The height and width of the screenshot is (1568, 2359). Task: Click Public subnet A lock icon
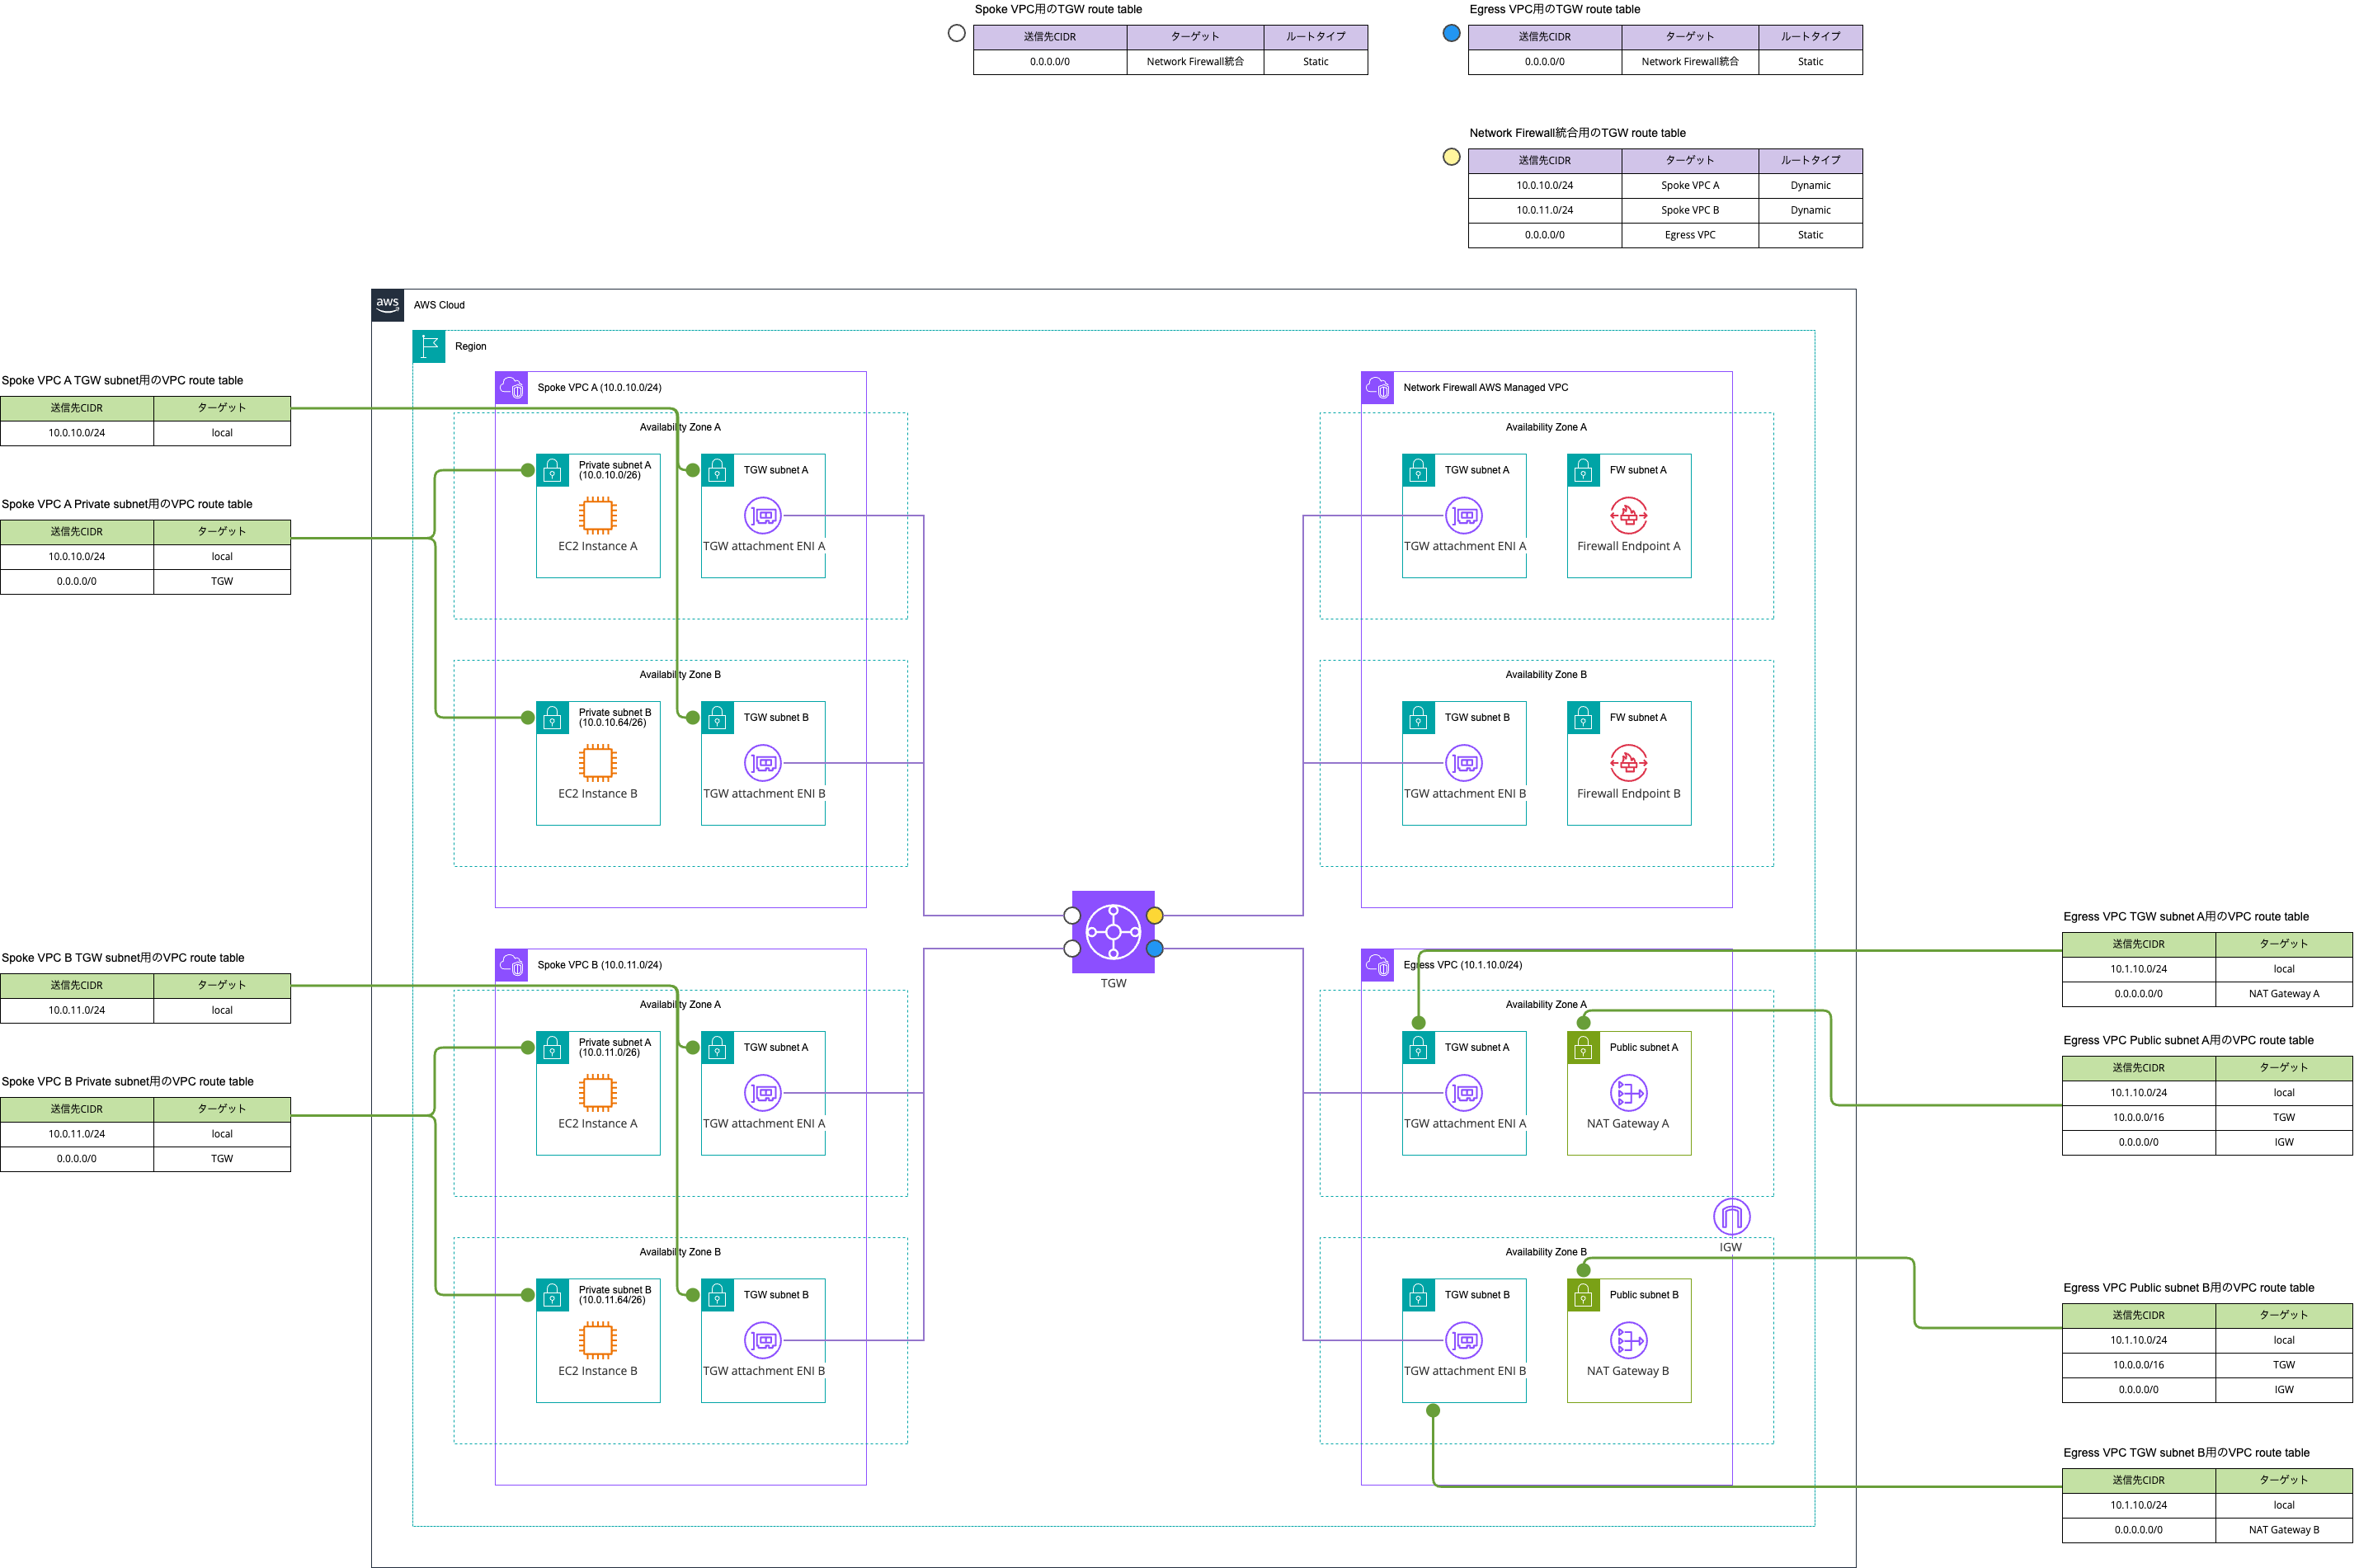pos(1584,1048)
